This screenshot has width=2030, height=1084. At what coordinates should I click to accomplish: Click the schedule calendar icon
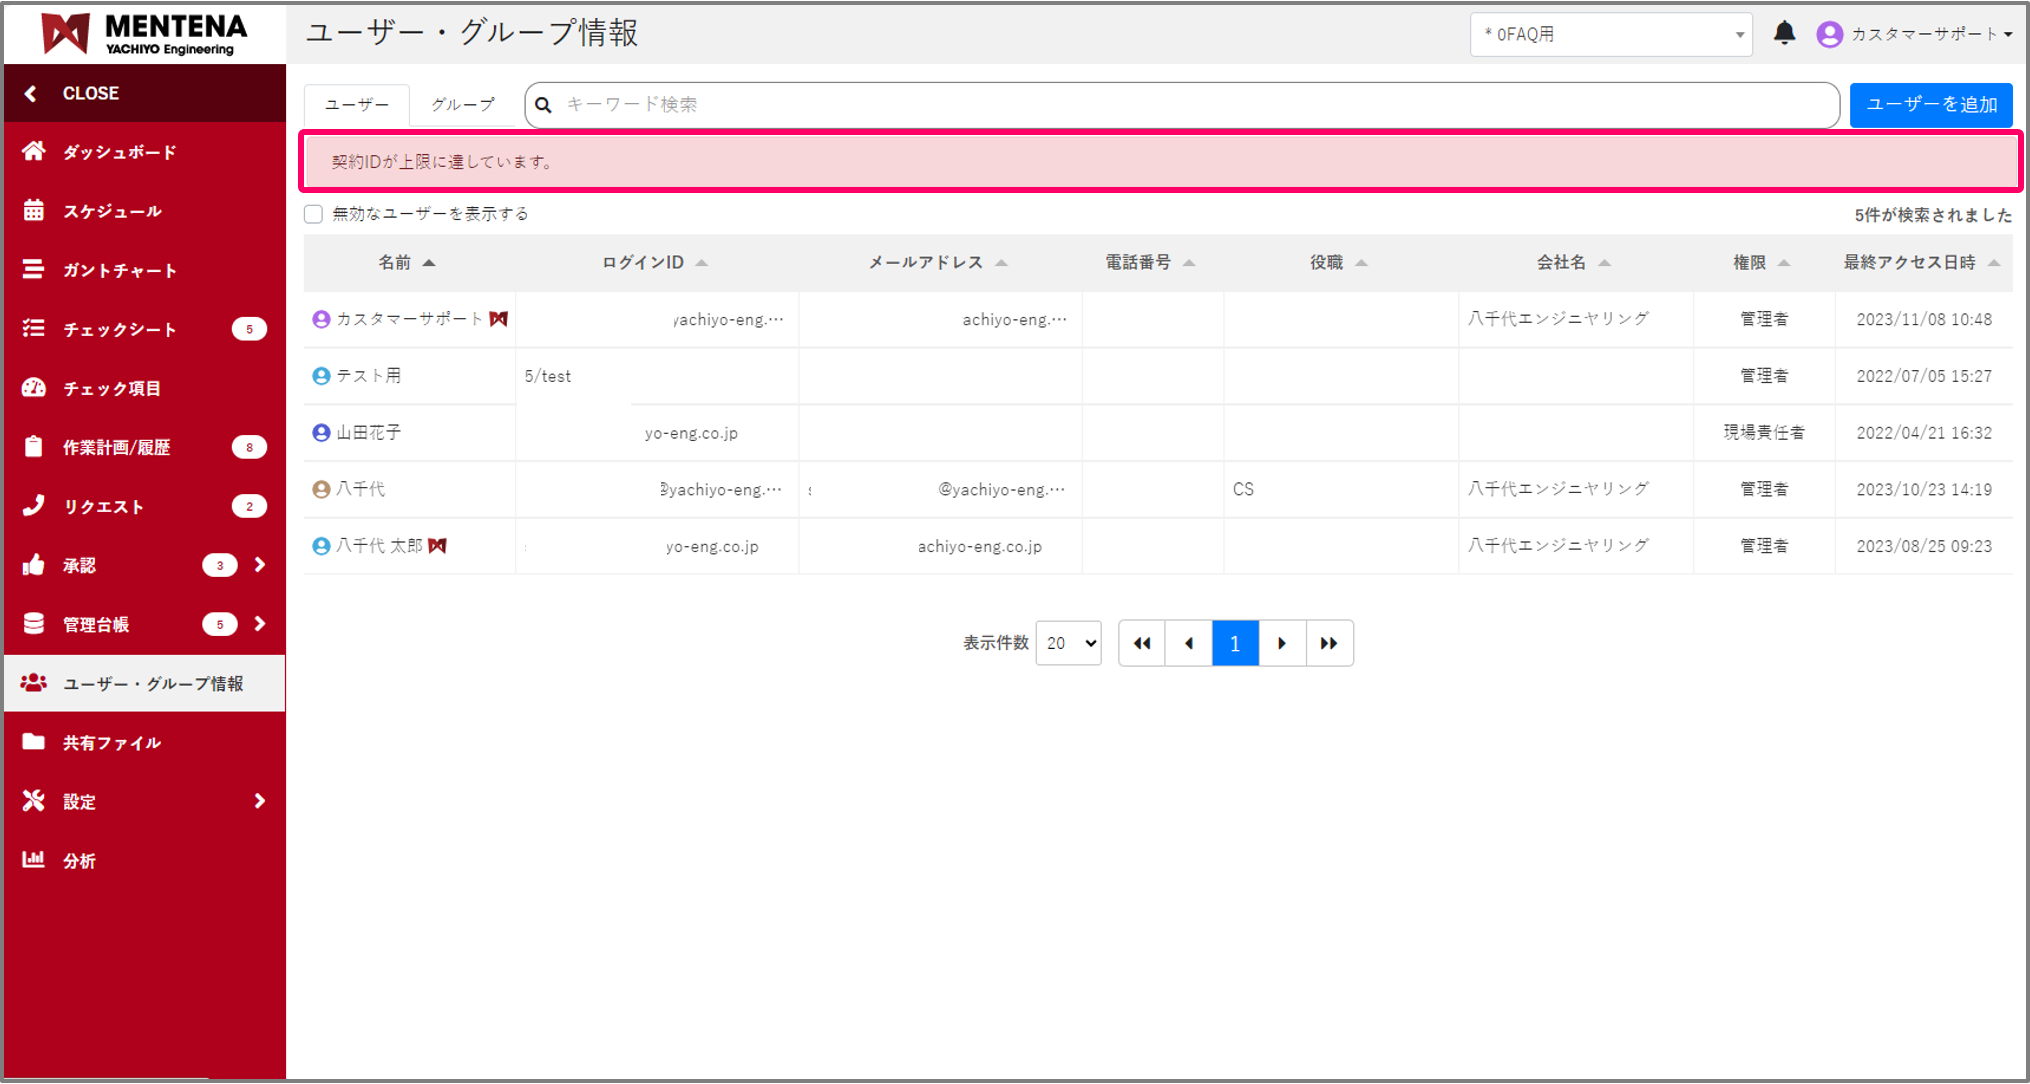[34, 210]
